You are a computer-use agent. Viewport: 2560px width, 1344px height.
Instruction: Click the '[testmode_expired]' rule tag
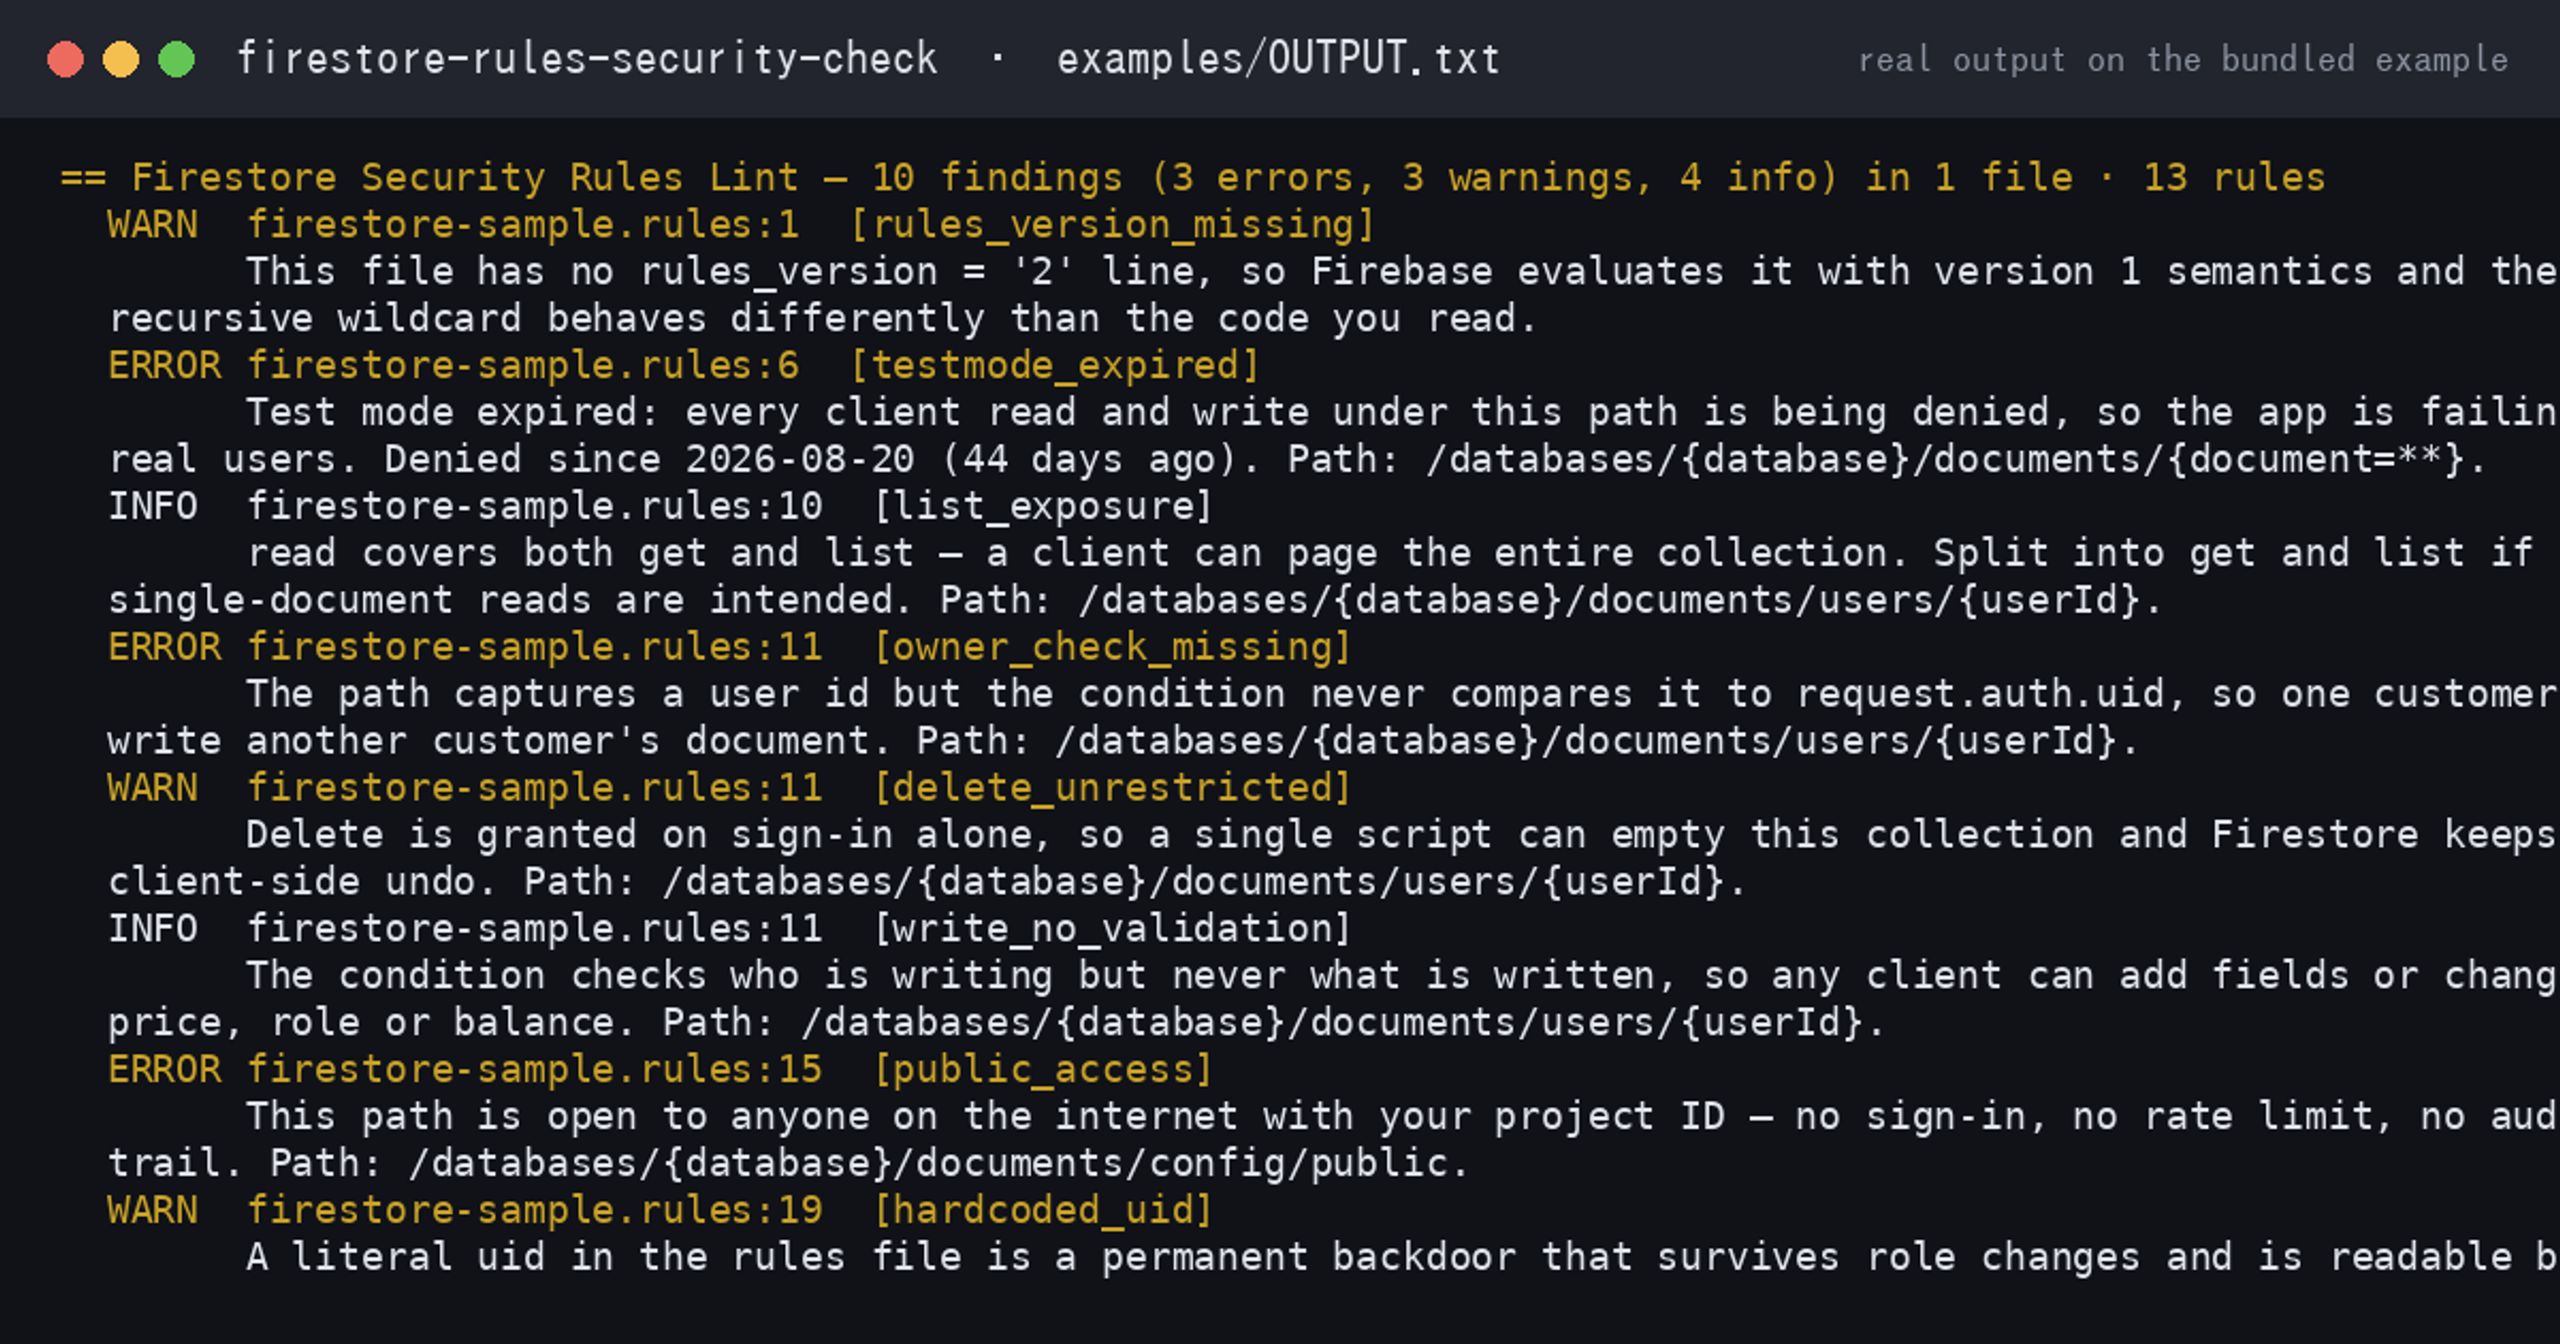pos(1054,366)
